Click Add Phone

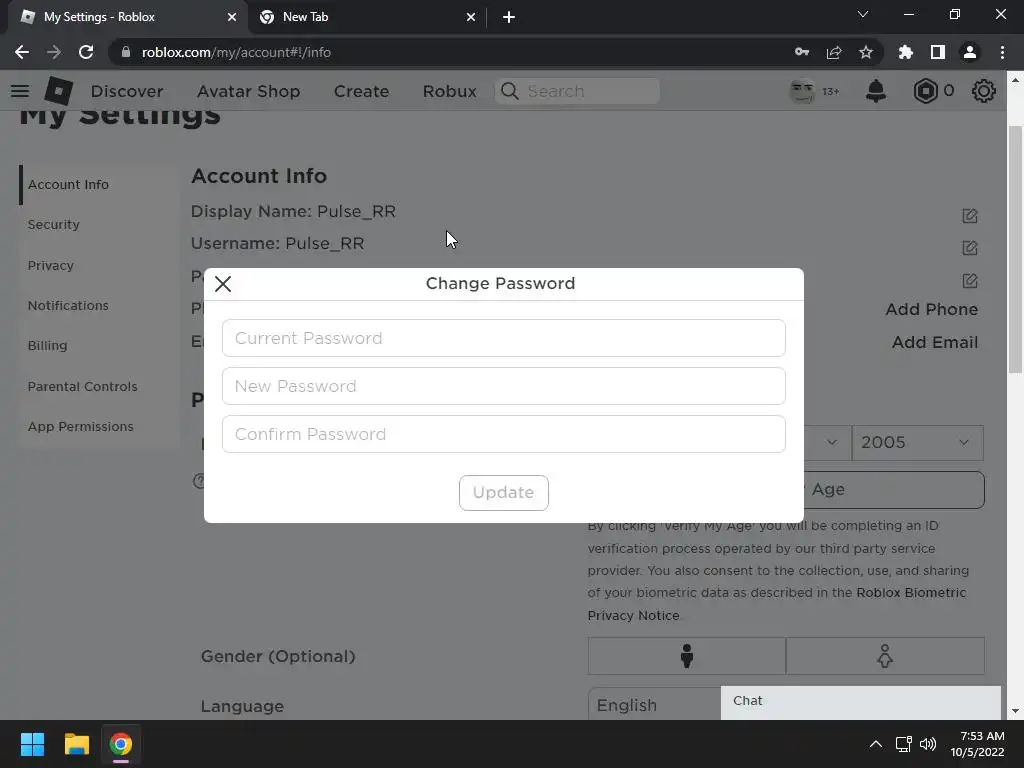pos(931,310)
